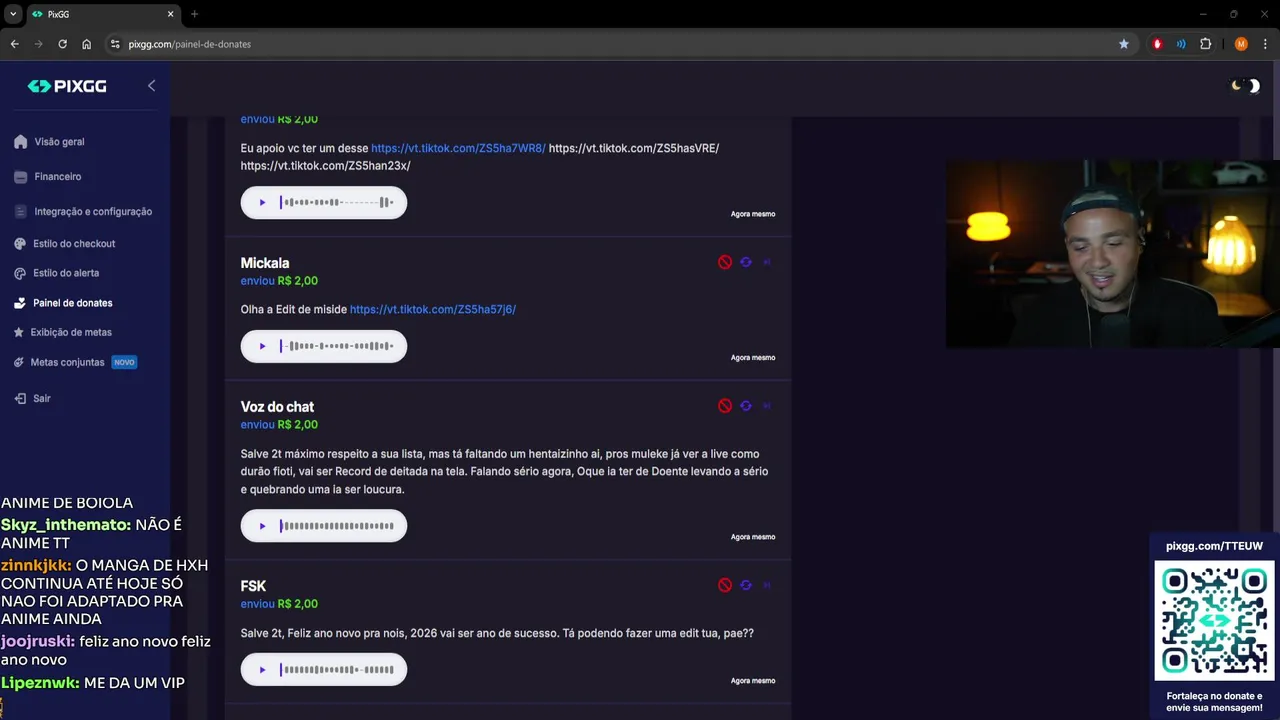This screenshot has width=1280, height=720.
Task: Block the Voz do chat donation
Action: pyautogui.click(x=725, y=406)
